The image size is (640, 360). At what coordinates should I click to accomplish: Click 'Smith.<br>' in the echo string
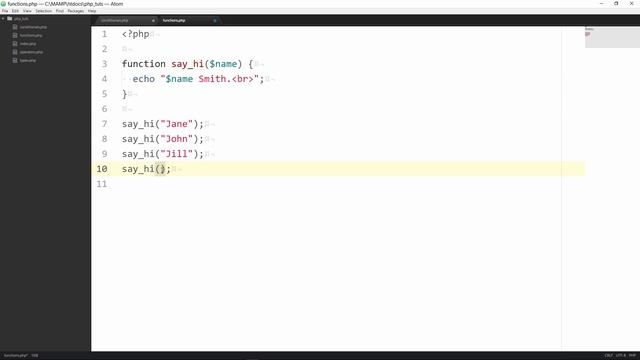tap(226, 79)
